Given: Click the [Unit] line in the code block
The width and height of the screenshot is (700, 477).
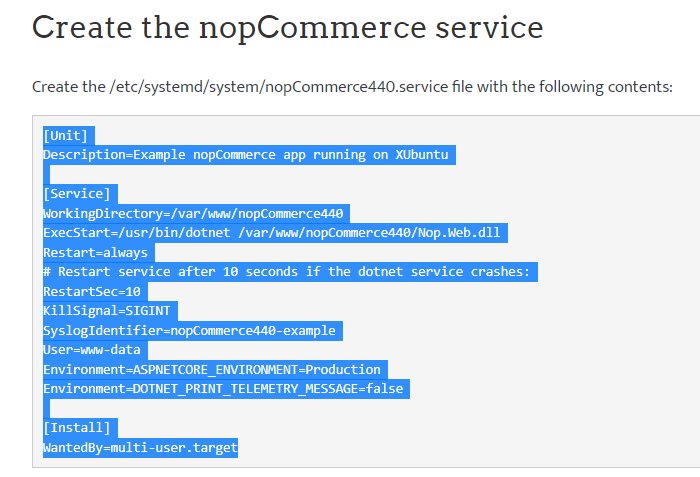Looking at the screenshot, I should [66, 136].
